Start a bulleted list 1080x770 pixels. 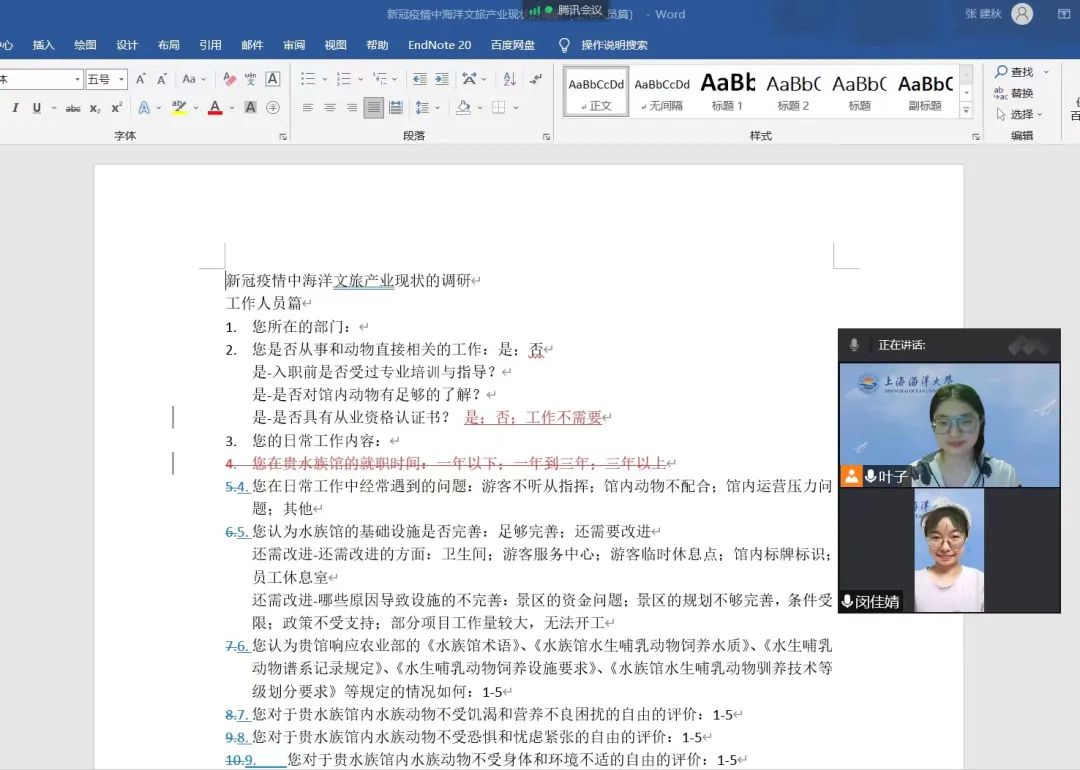(308, 79)
